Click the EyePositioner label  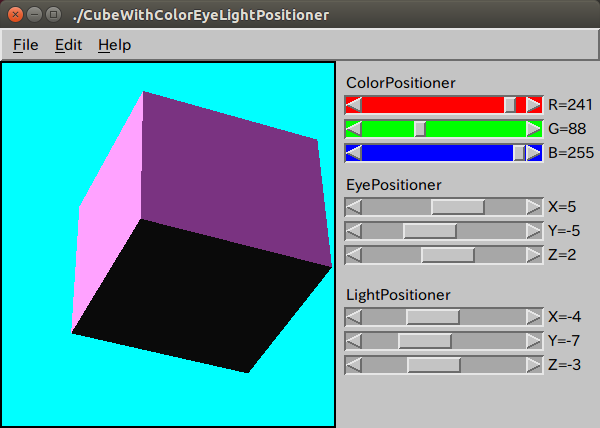pos(394,185)
